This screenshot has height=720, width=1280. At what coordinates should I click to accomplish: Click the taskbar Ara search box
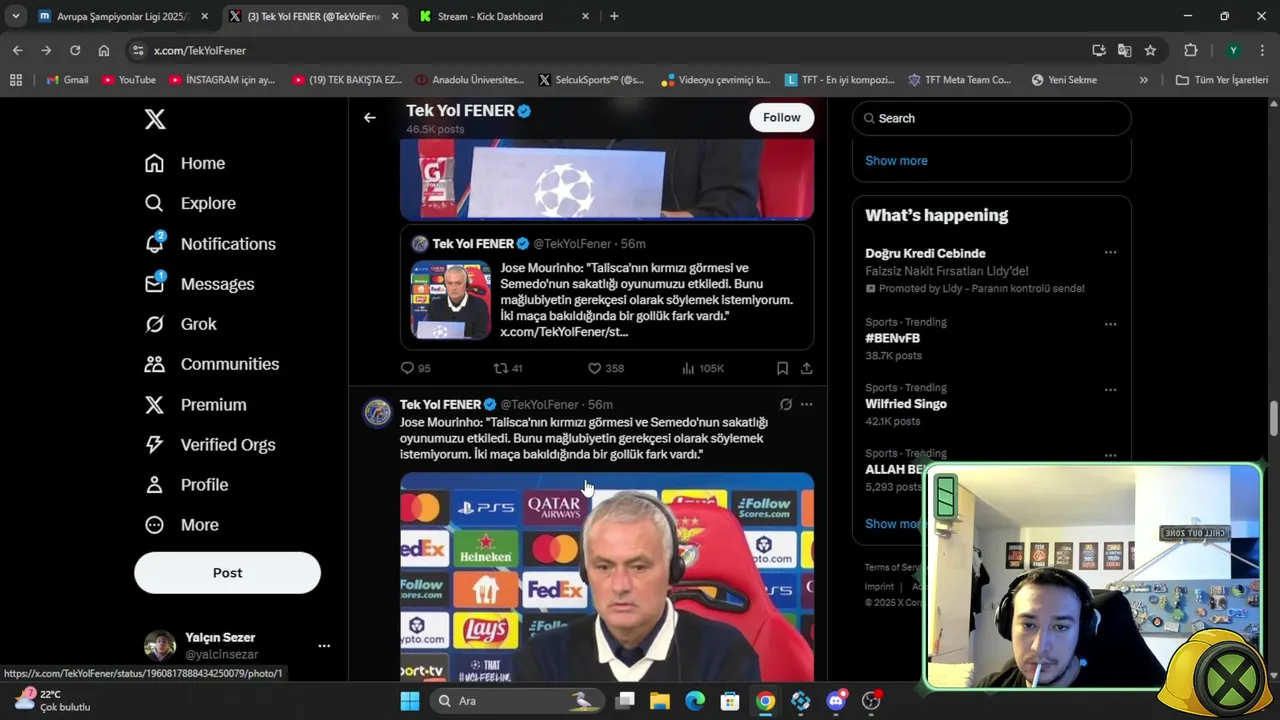click(x=517, y=701)
